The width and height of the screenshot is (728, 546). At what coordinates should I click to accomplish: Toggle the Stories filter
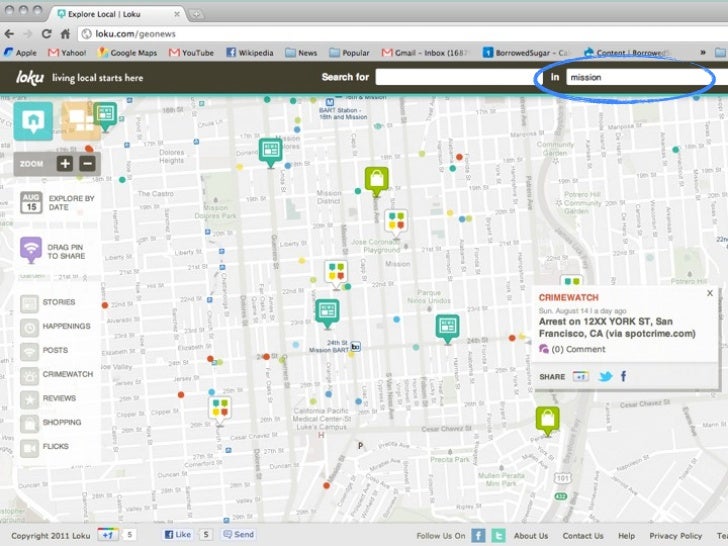point(30,302)
